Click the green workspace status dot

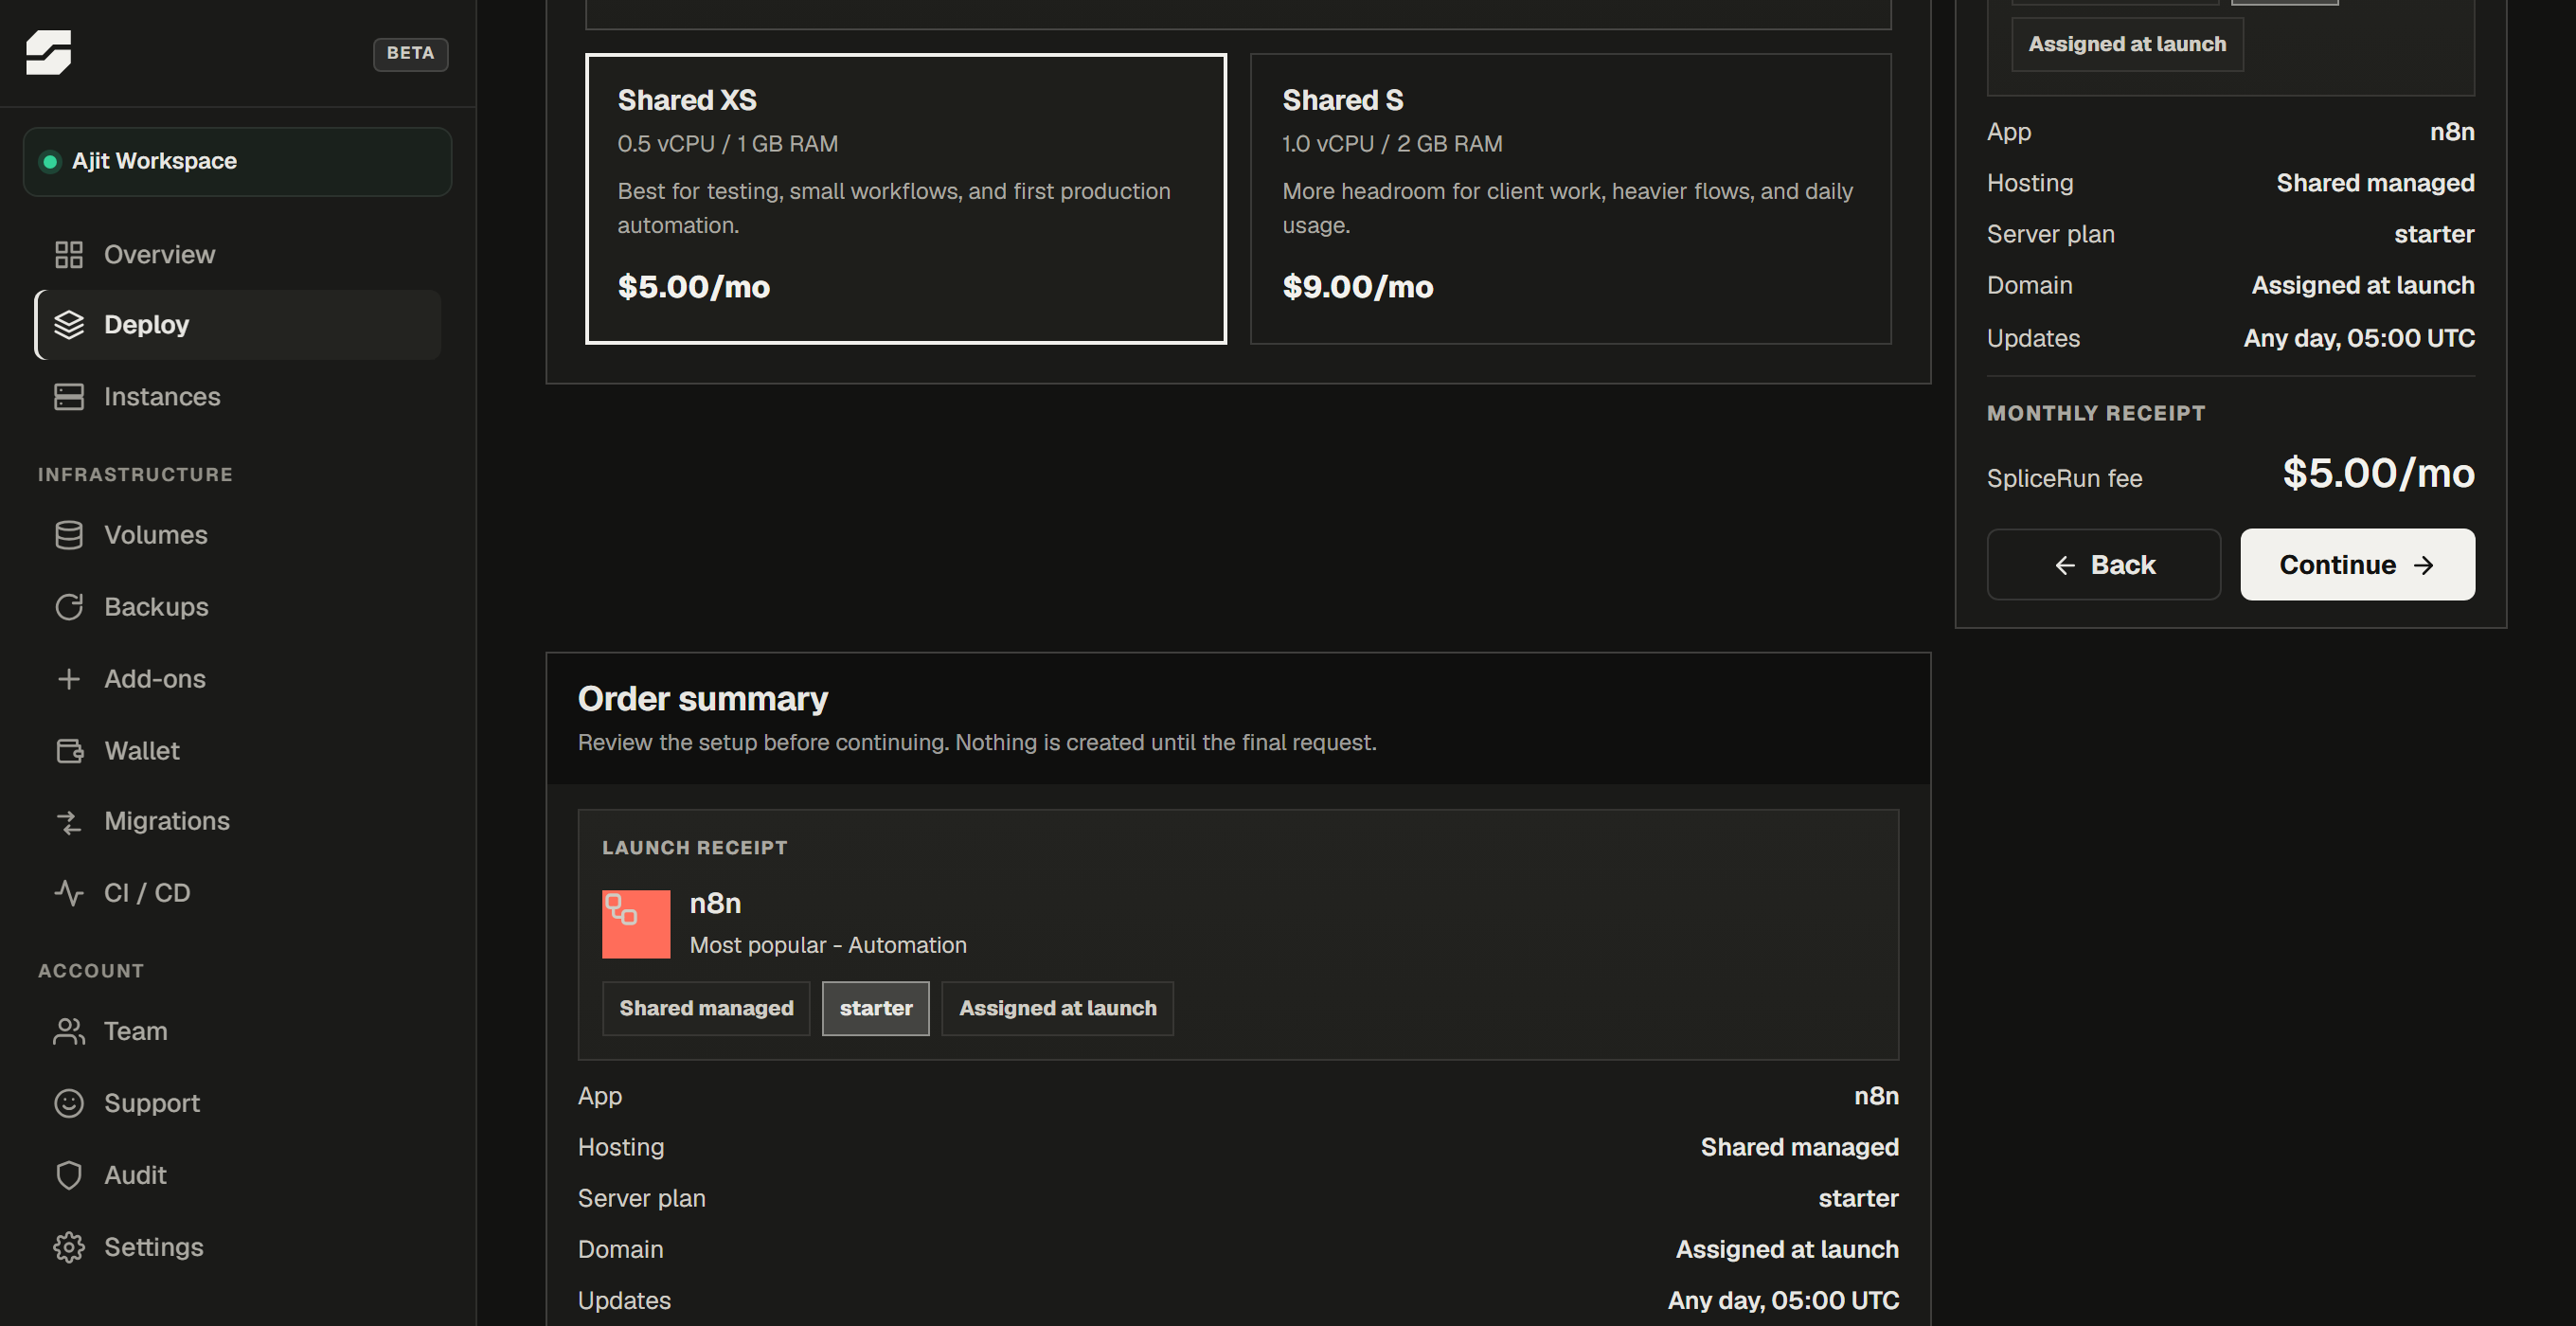coord(49,161)
